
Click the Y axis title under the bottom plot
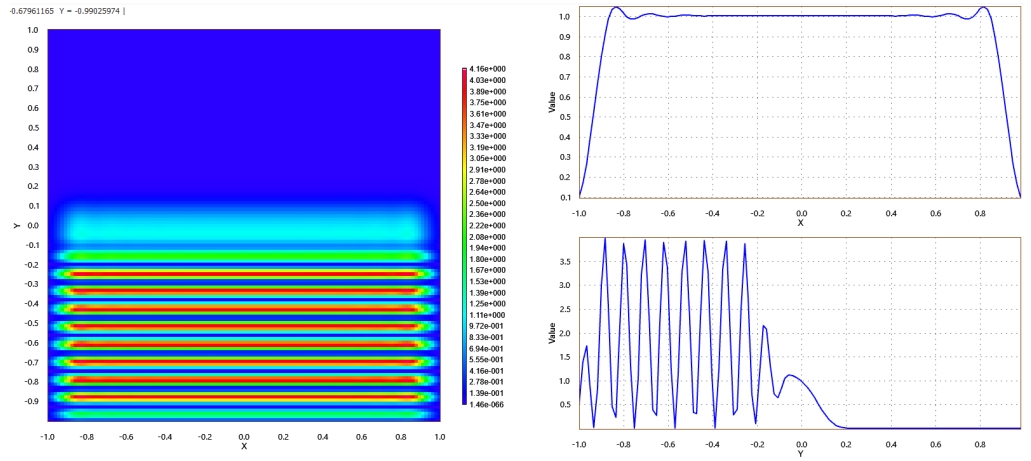(x=800, y=453)
